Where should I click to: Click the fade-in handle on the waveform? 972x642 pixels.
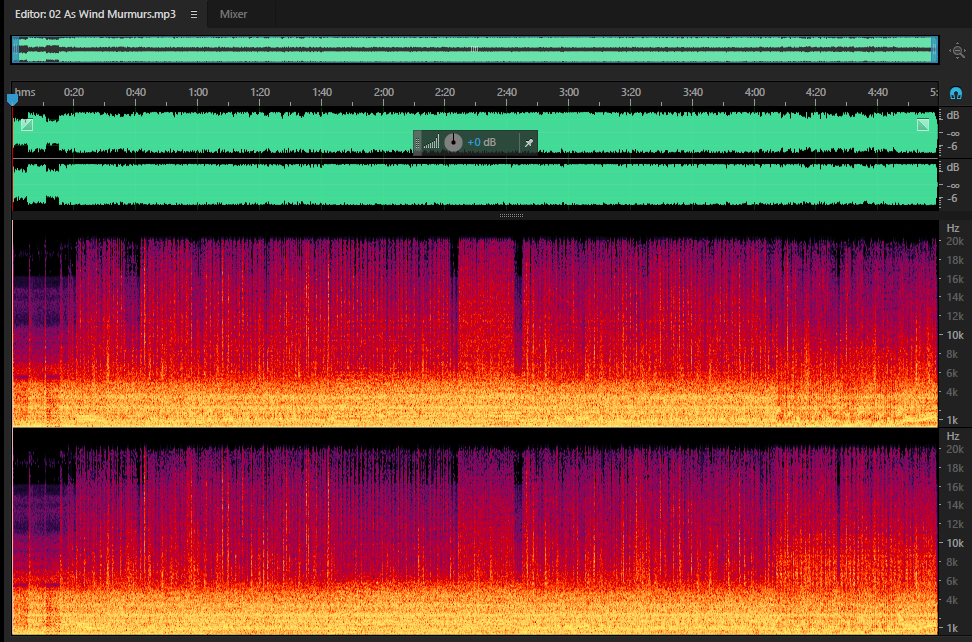pos(27,125)
